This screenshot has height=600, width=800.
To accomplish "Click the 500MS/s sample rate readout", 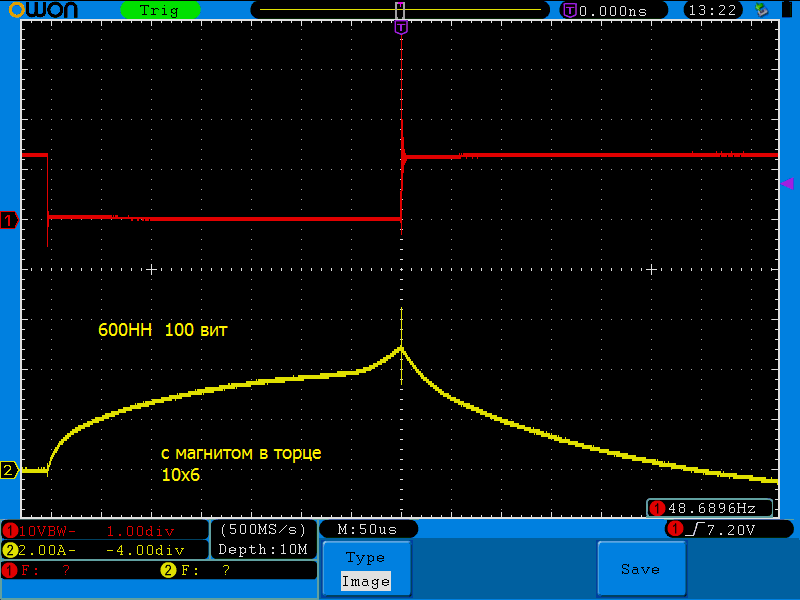I will [x=263, y=529].
